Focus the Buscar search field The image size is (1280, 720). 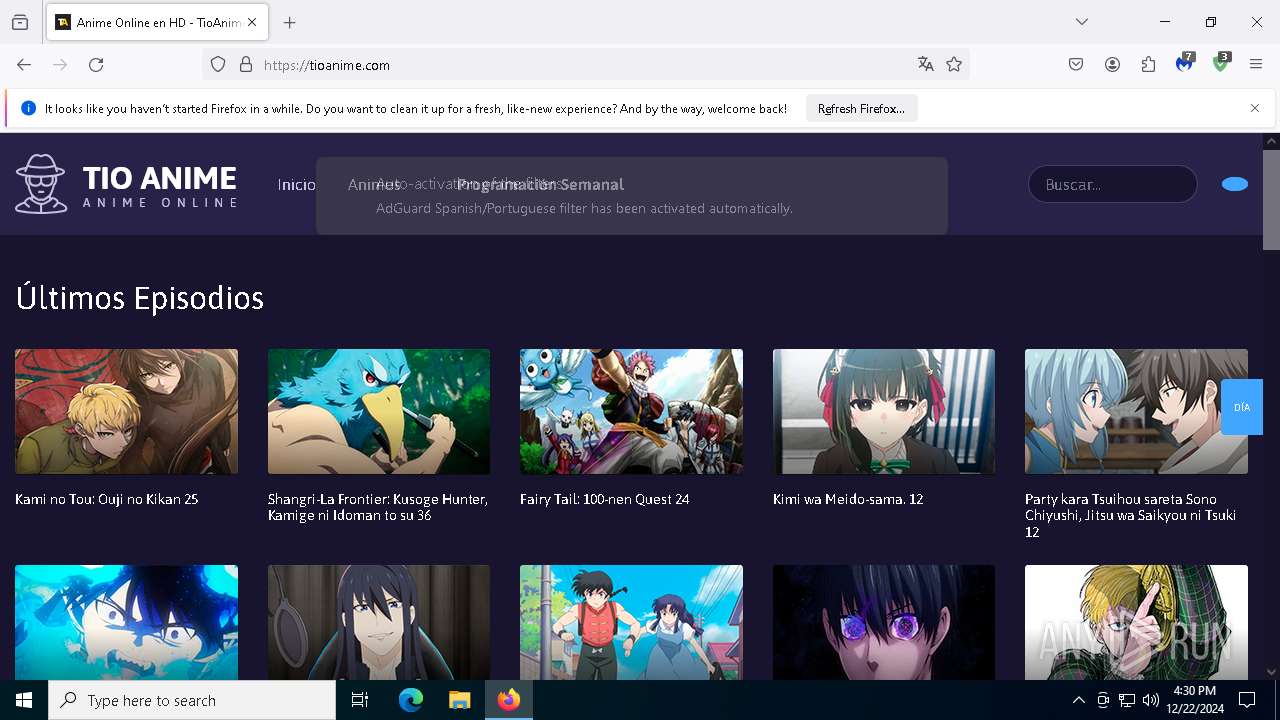tap(1112, 184)
